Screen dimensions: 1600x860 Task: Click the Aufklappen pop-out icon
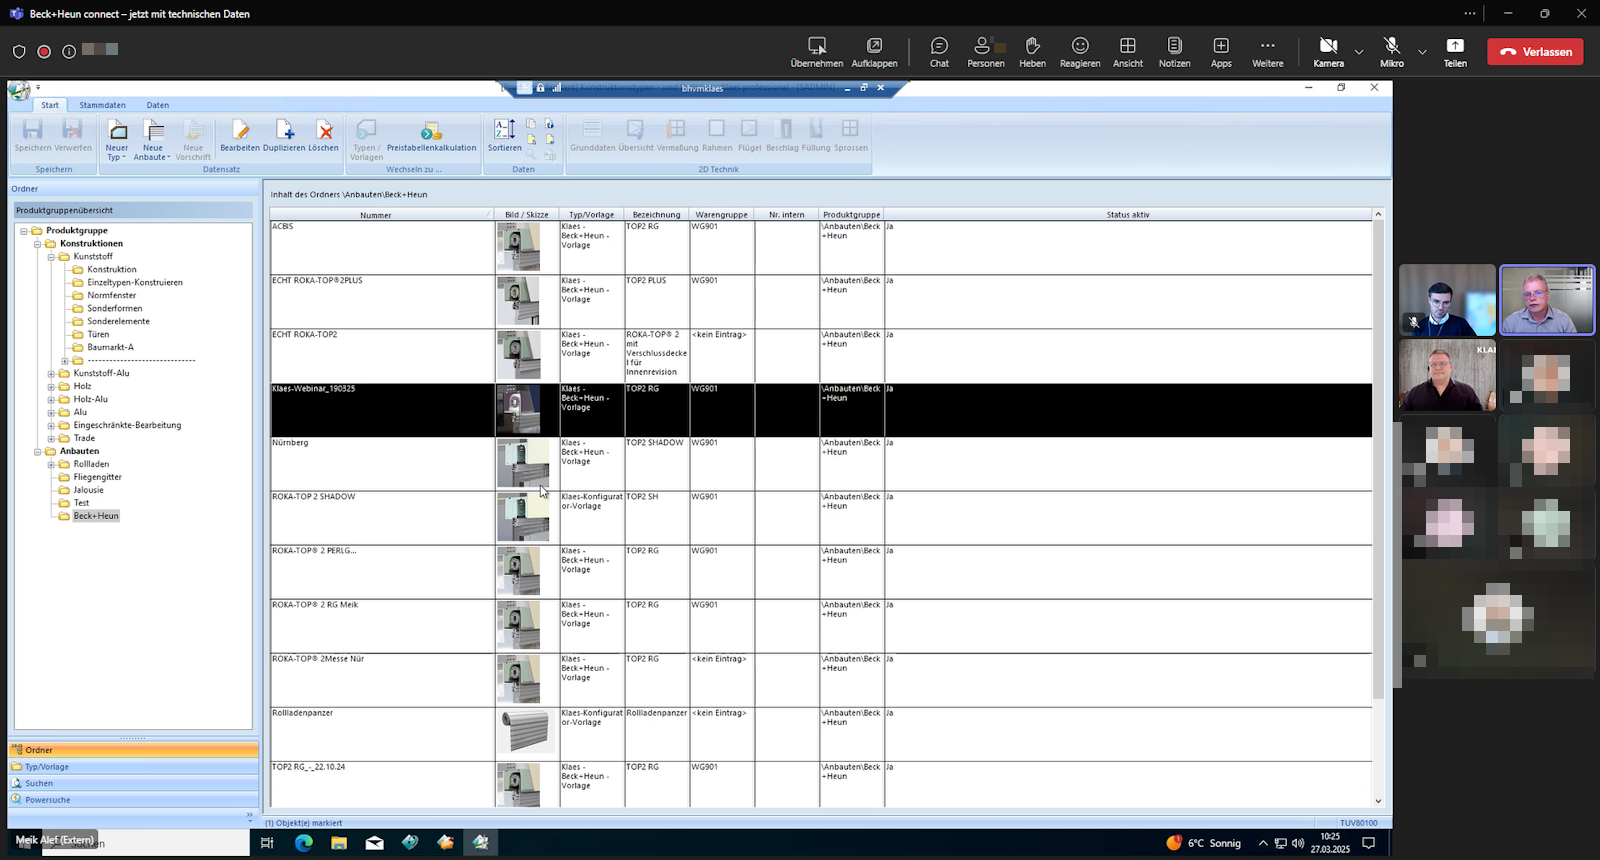pos(874,46)
